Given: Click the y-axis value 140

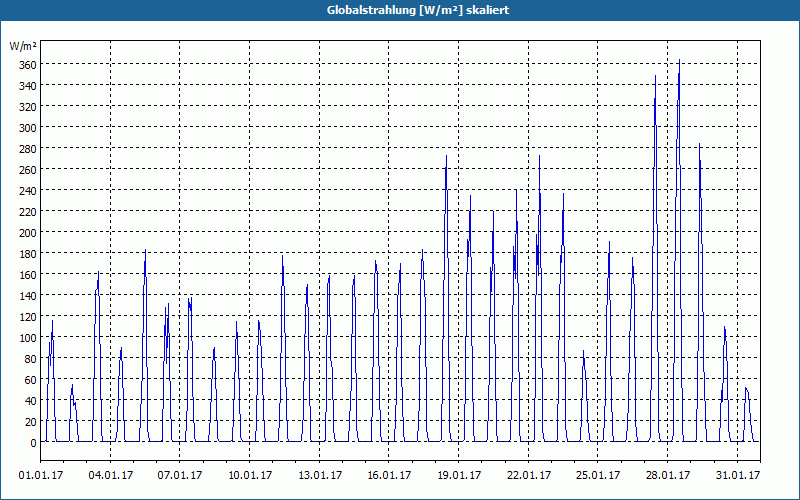Looking at the screenshot, I should click(28, 296).
